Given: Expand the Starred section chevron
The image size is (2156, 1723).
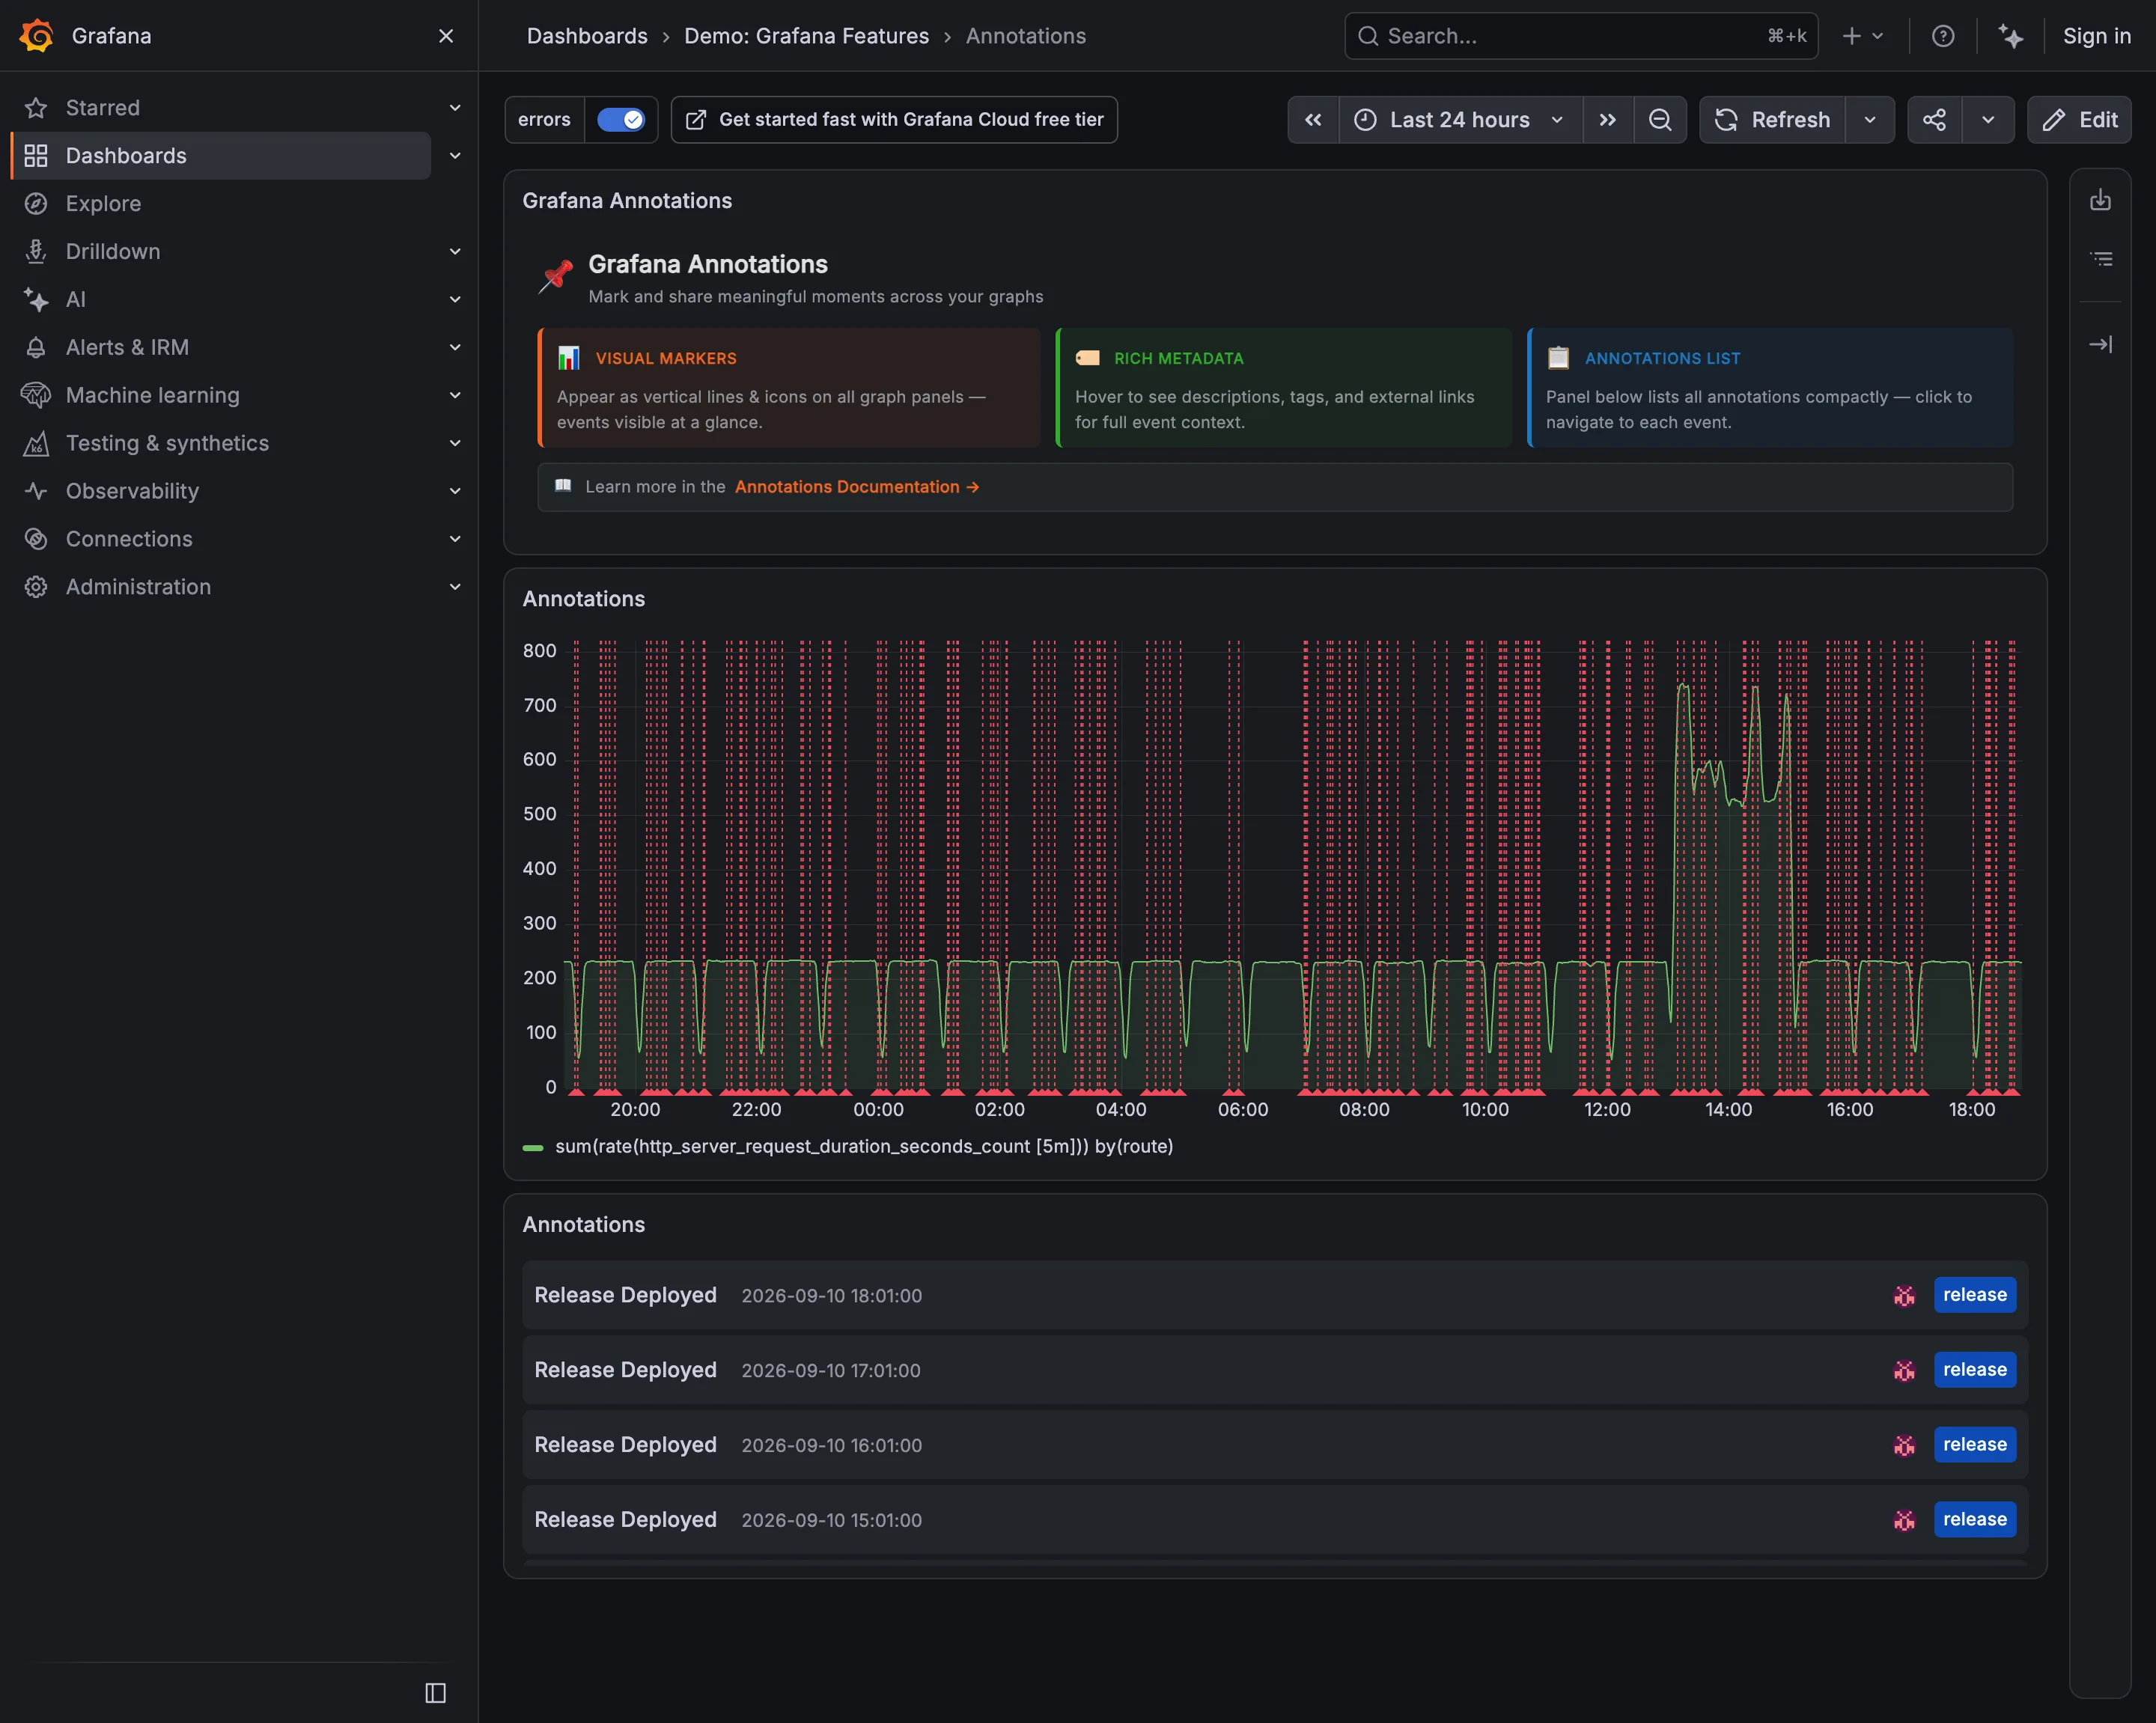Looking at the screenshot, I should coord(455,108).
